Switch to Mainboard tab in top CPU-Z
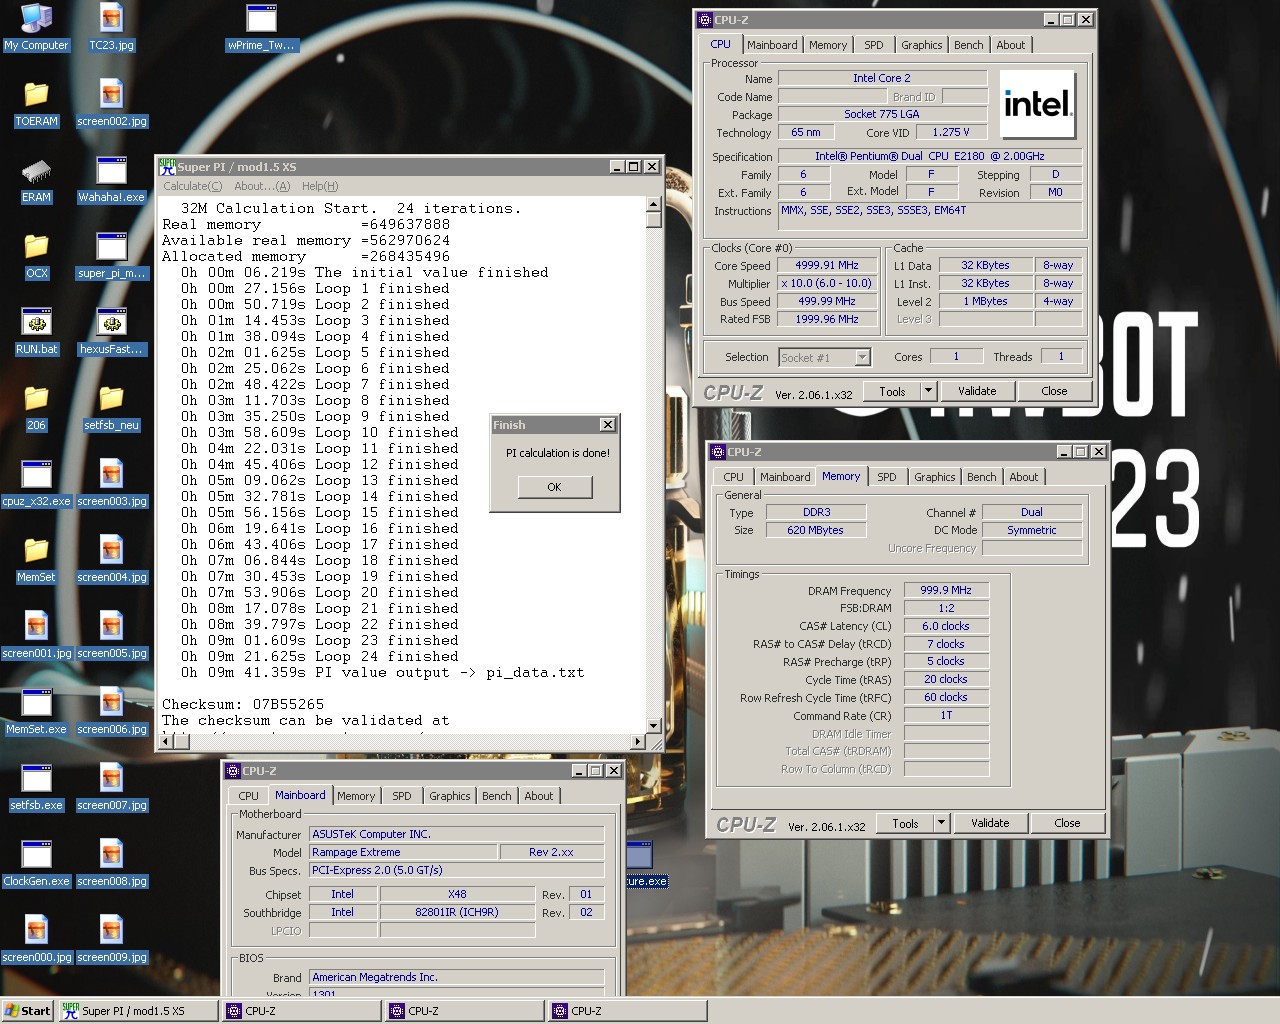The width and height of the screenshot is (1280, 1024). [x=772, y=45]
